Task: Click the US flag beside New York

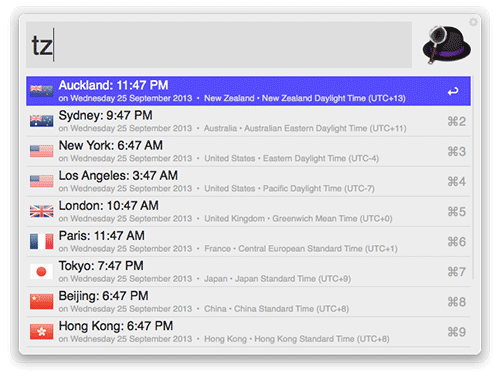Action: 41,151
